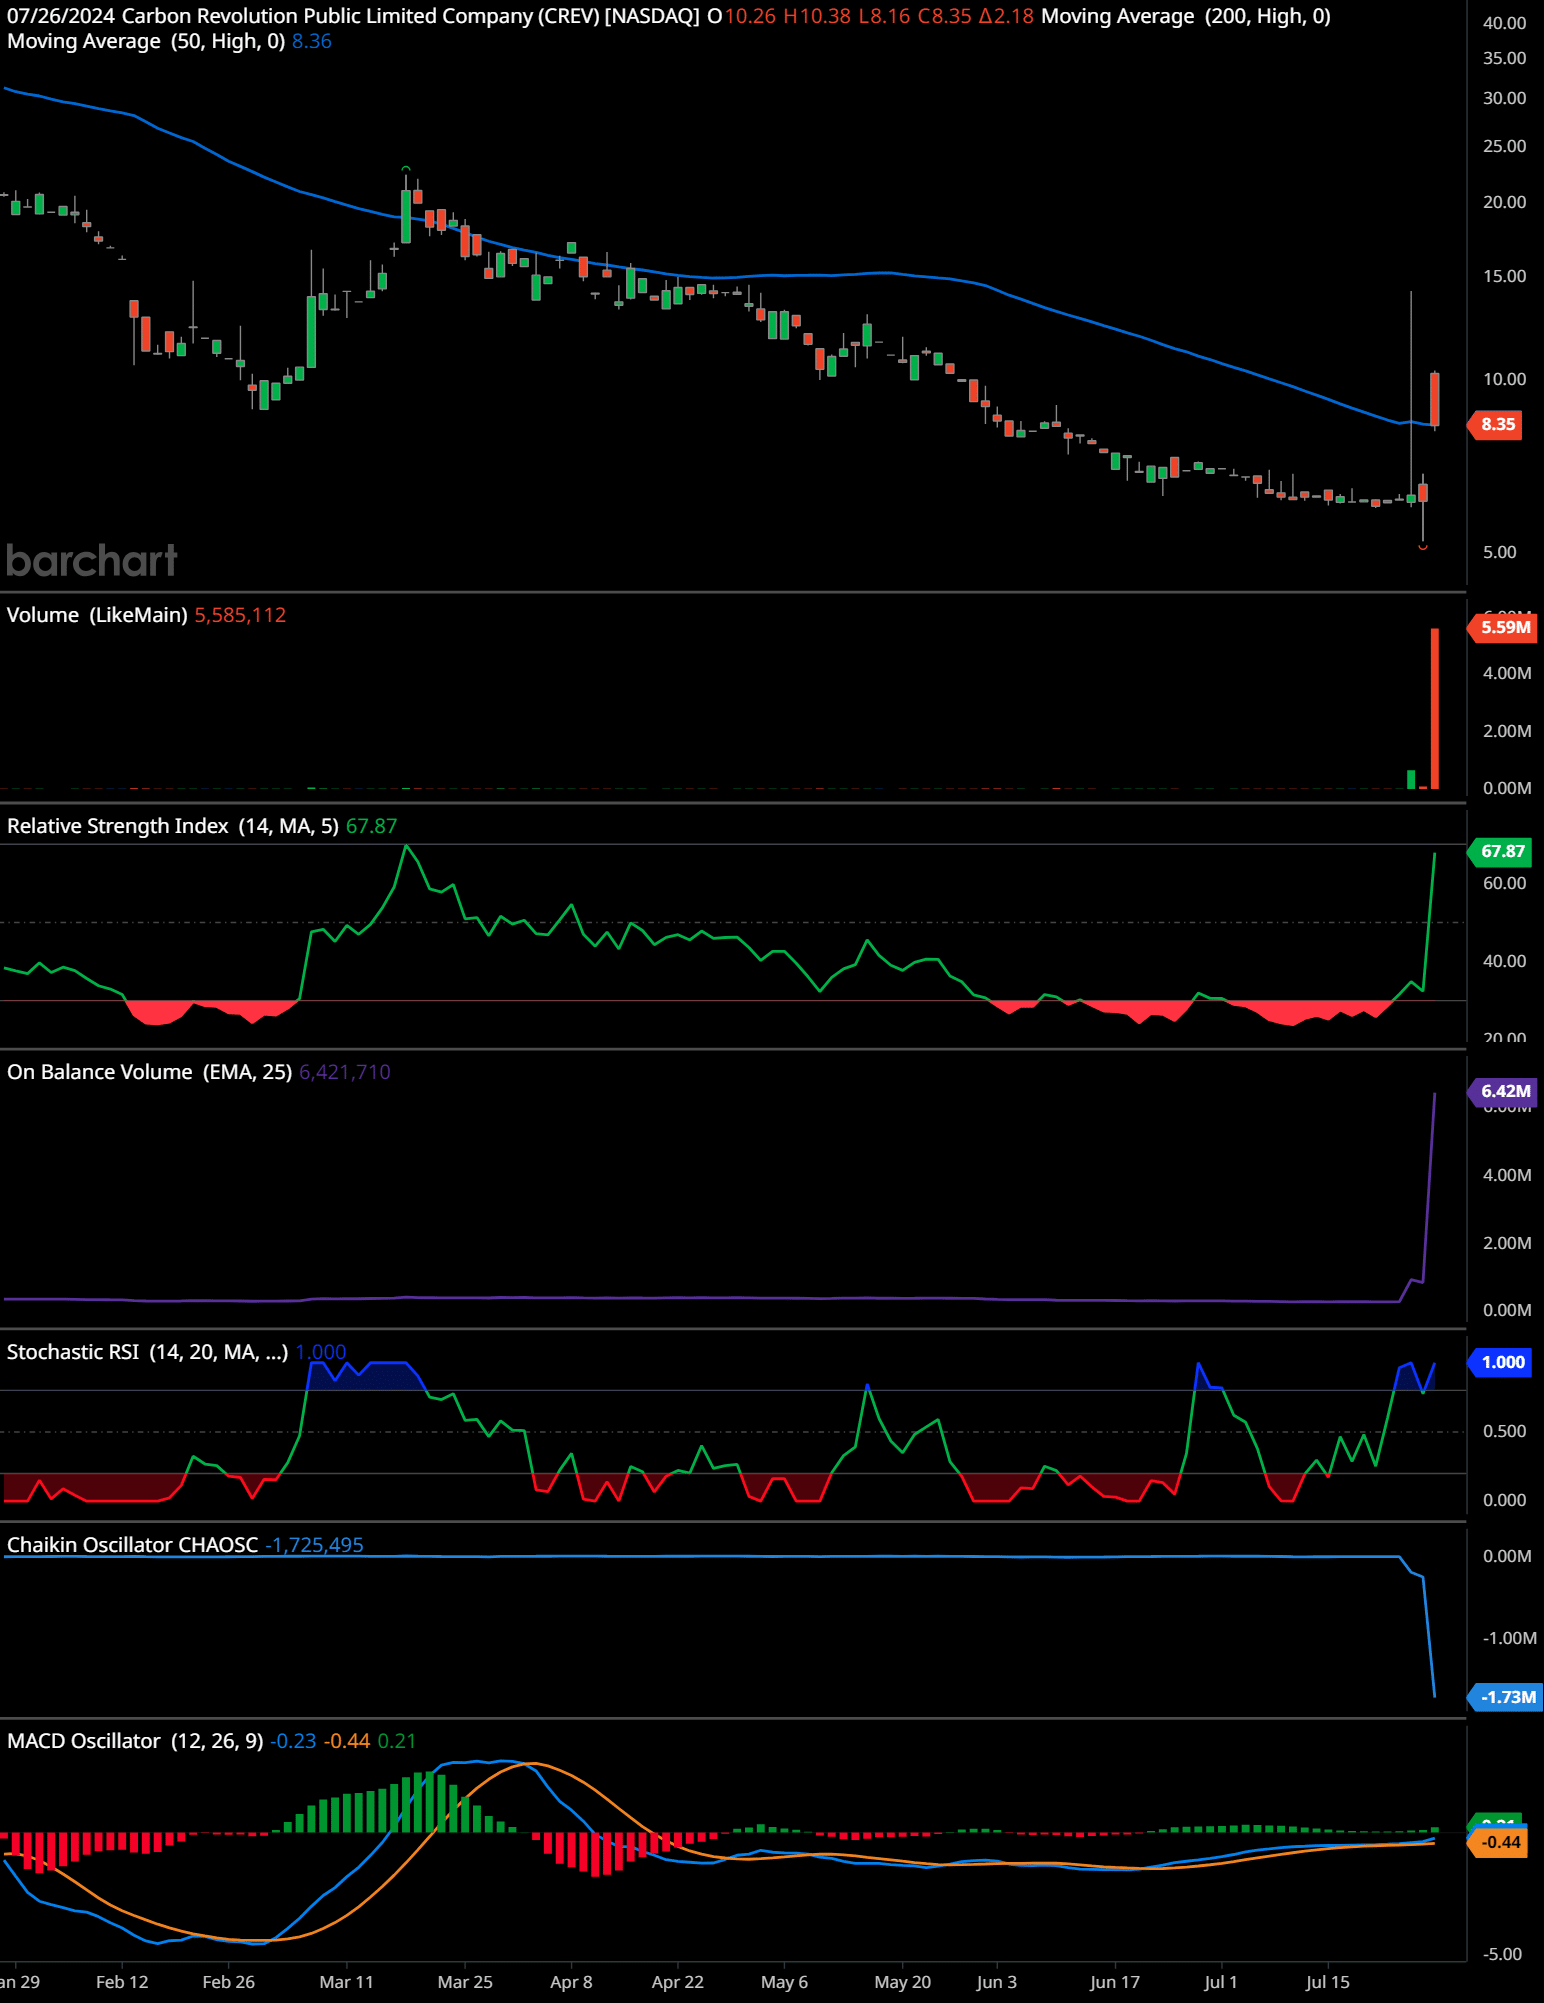Click the MACD signal value -0.44 in header
This screenshot has height=2003, width=1544.
point(348,1741)
